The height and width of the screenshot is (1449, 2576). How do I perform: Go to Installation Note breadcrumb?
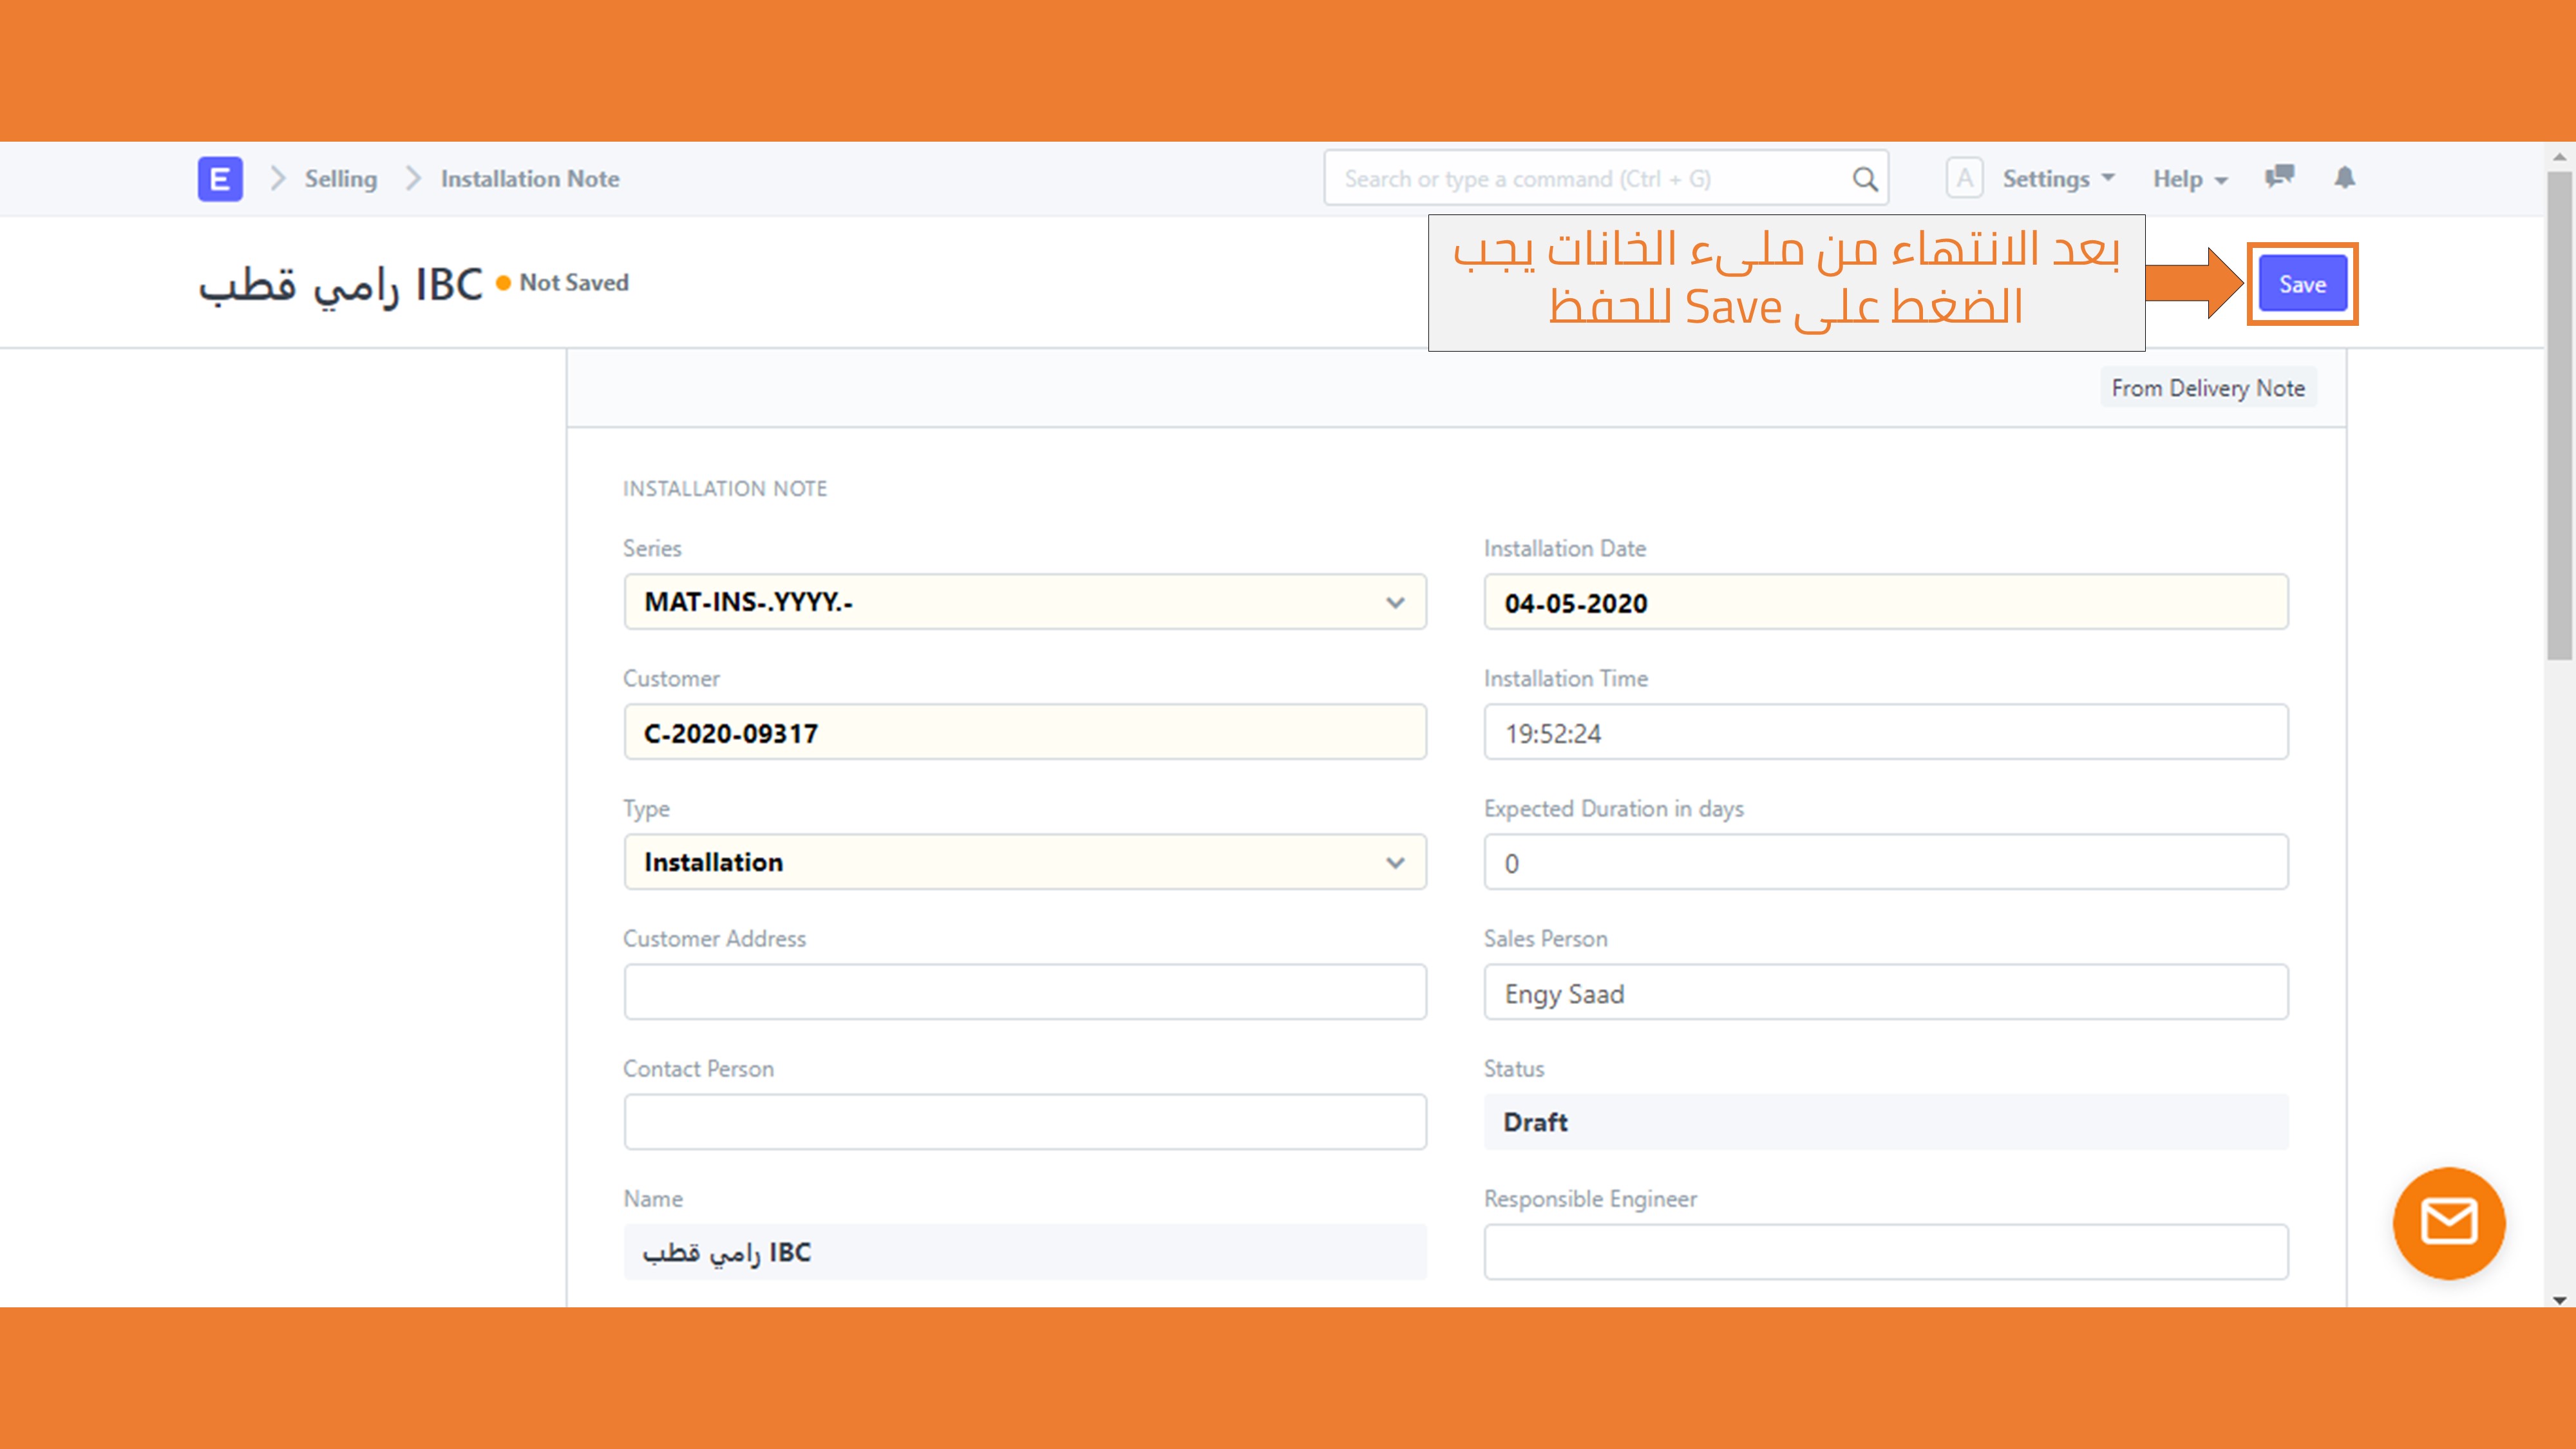point(530,179)
